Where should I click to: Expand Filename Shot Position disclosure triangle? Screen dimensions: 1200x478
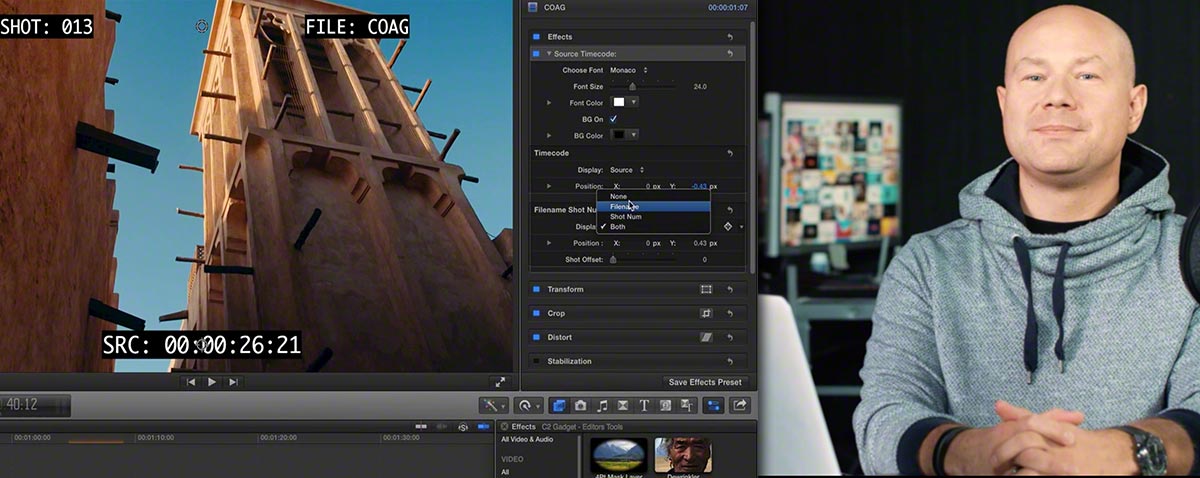coord(549,243)
